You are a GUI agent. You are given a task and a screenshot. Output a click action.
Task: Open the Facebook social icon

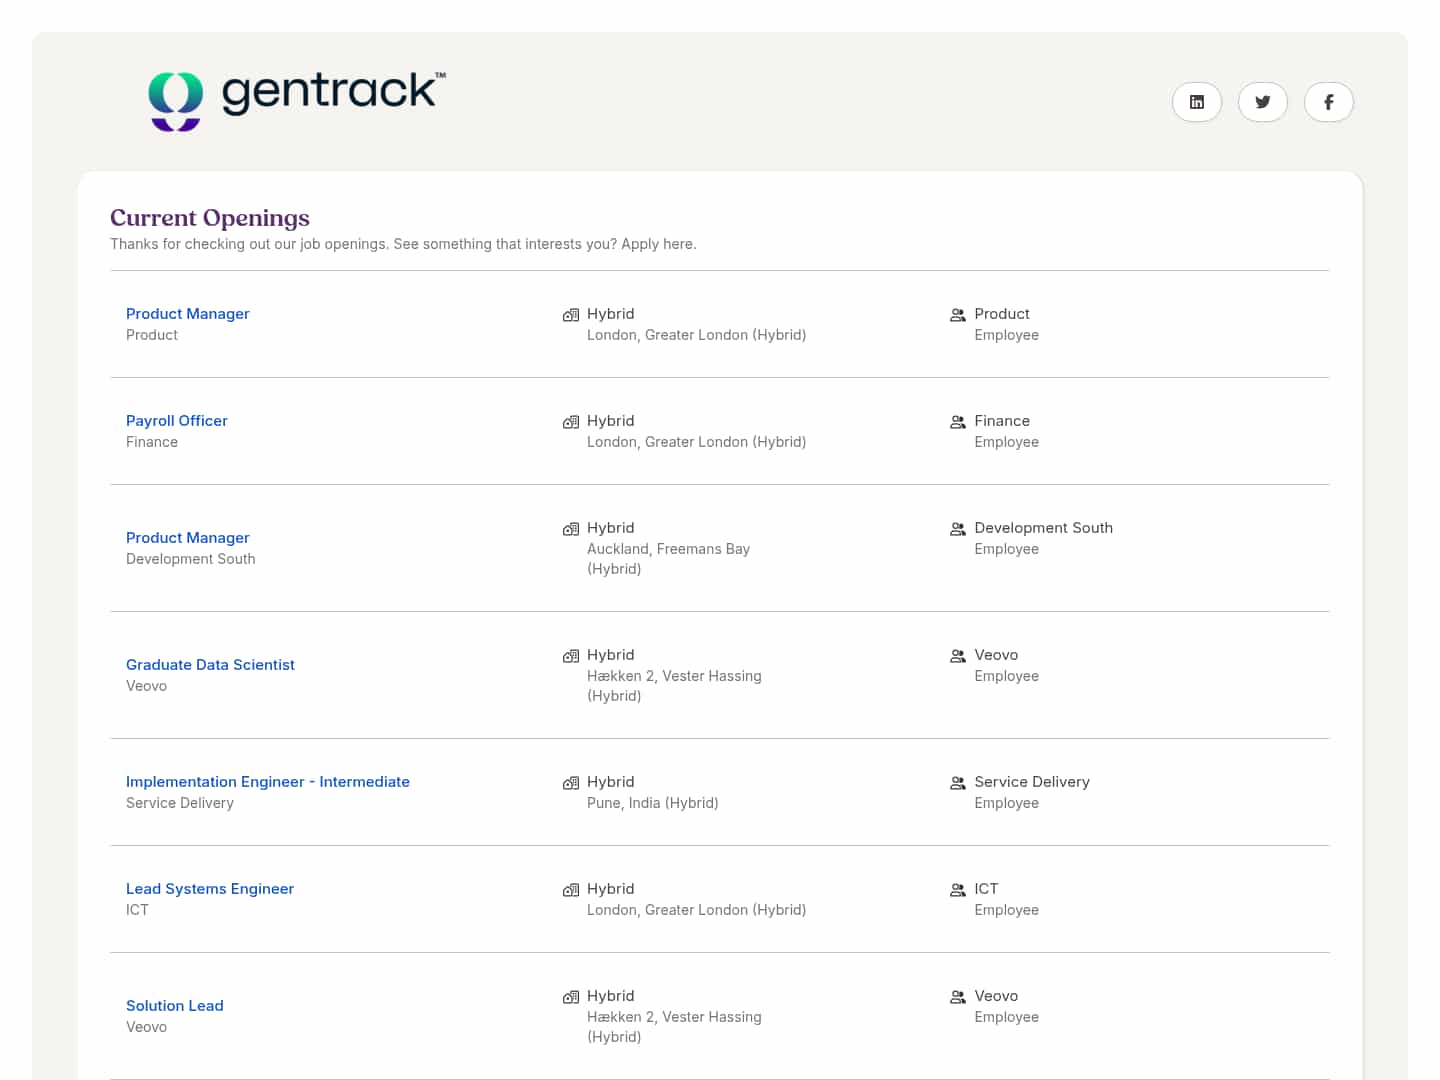tap(1328, 102)
